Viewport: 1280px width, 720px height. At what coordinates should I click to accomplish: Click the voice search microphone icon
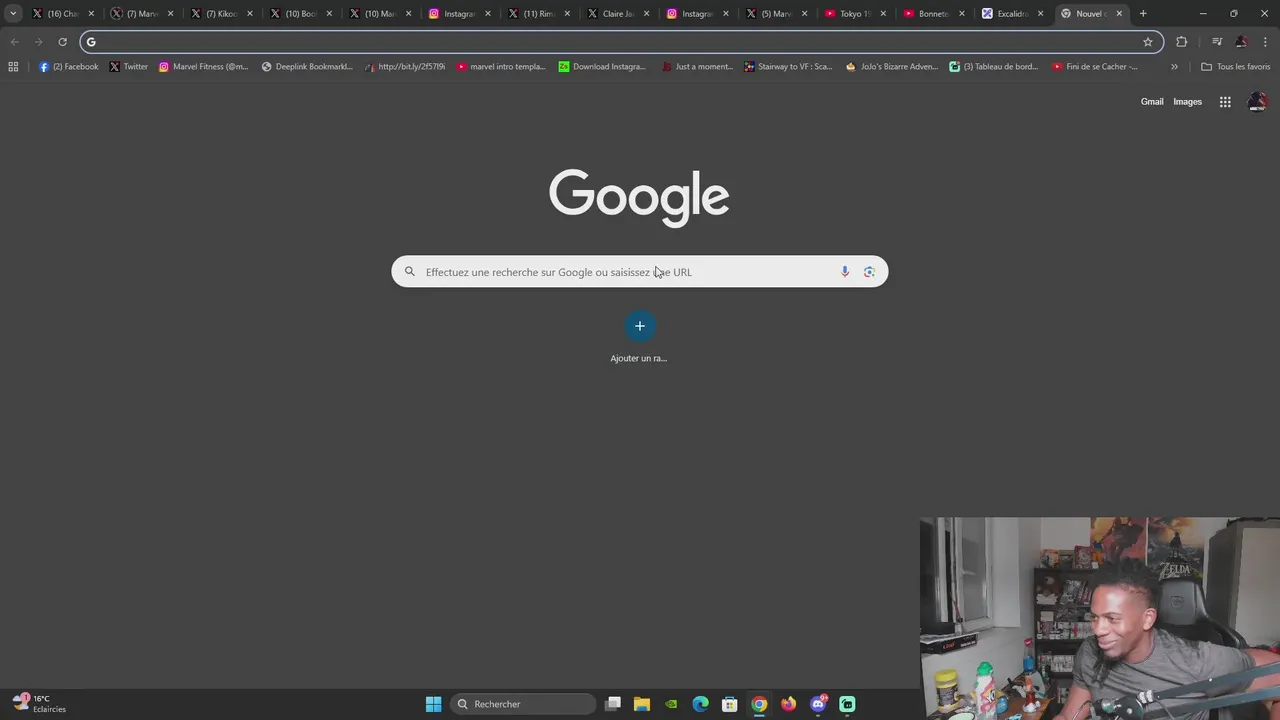[845, 272]
